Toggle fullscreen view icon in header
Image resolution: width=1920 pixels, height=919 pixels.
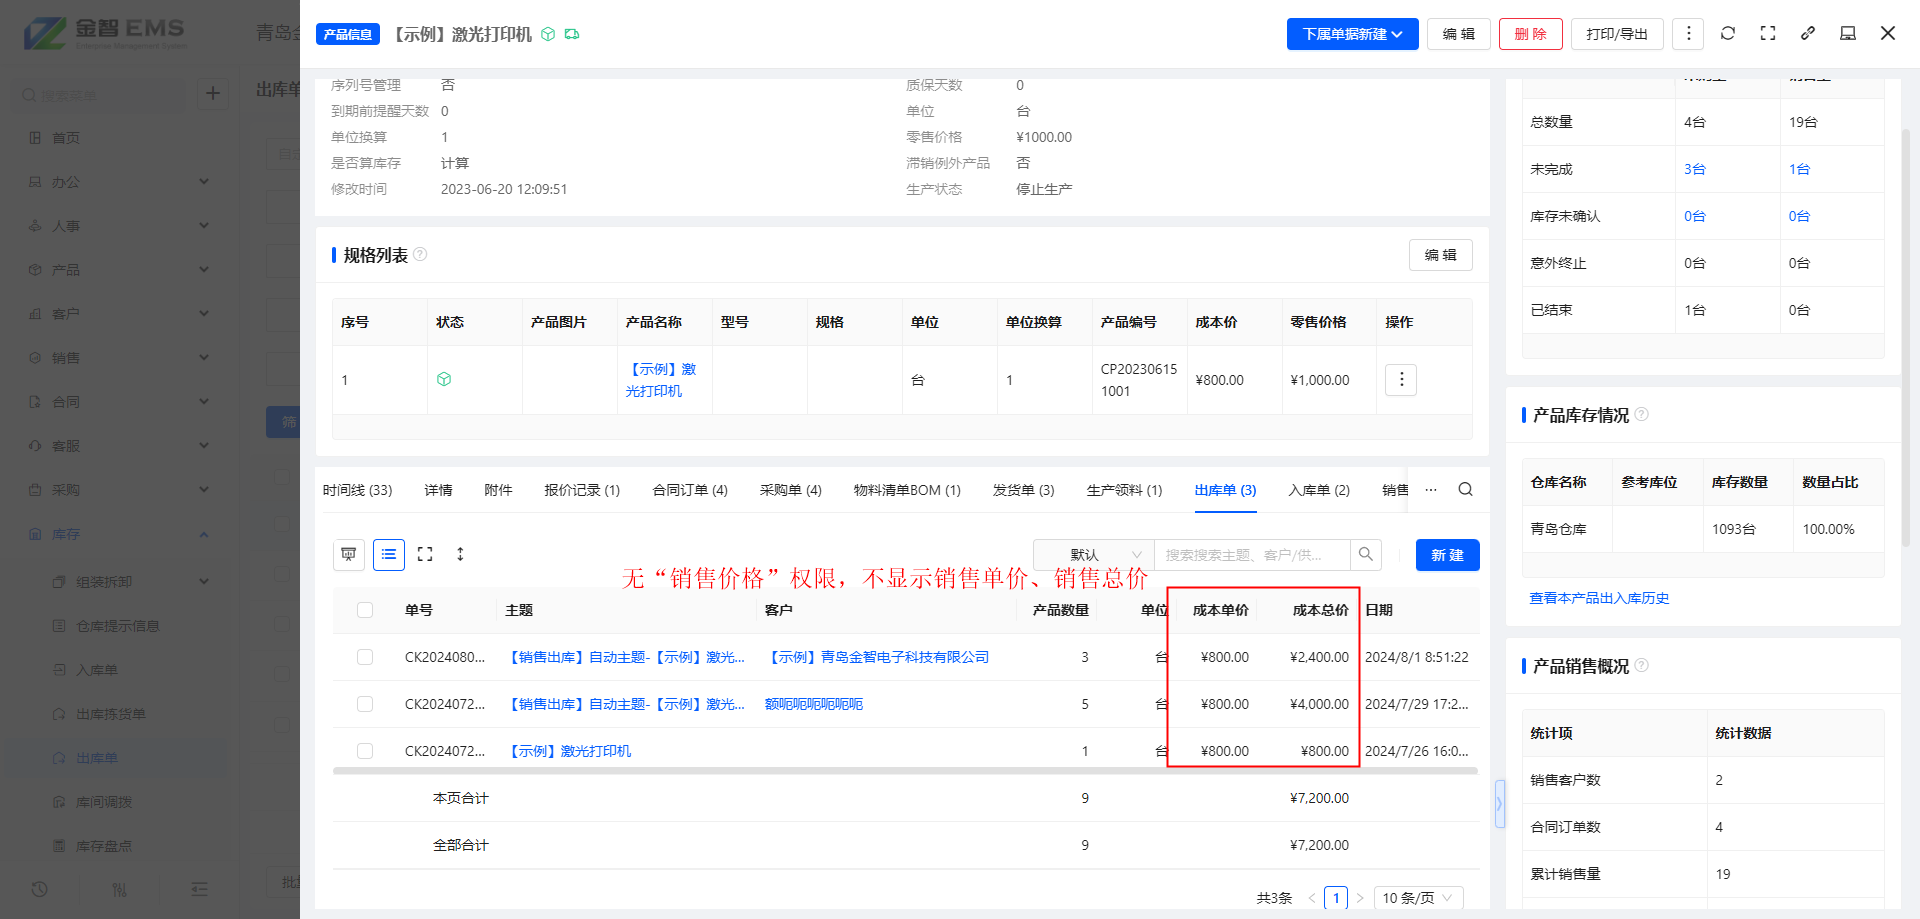click(1768, 33)
